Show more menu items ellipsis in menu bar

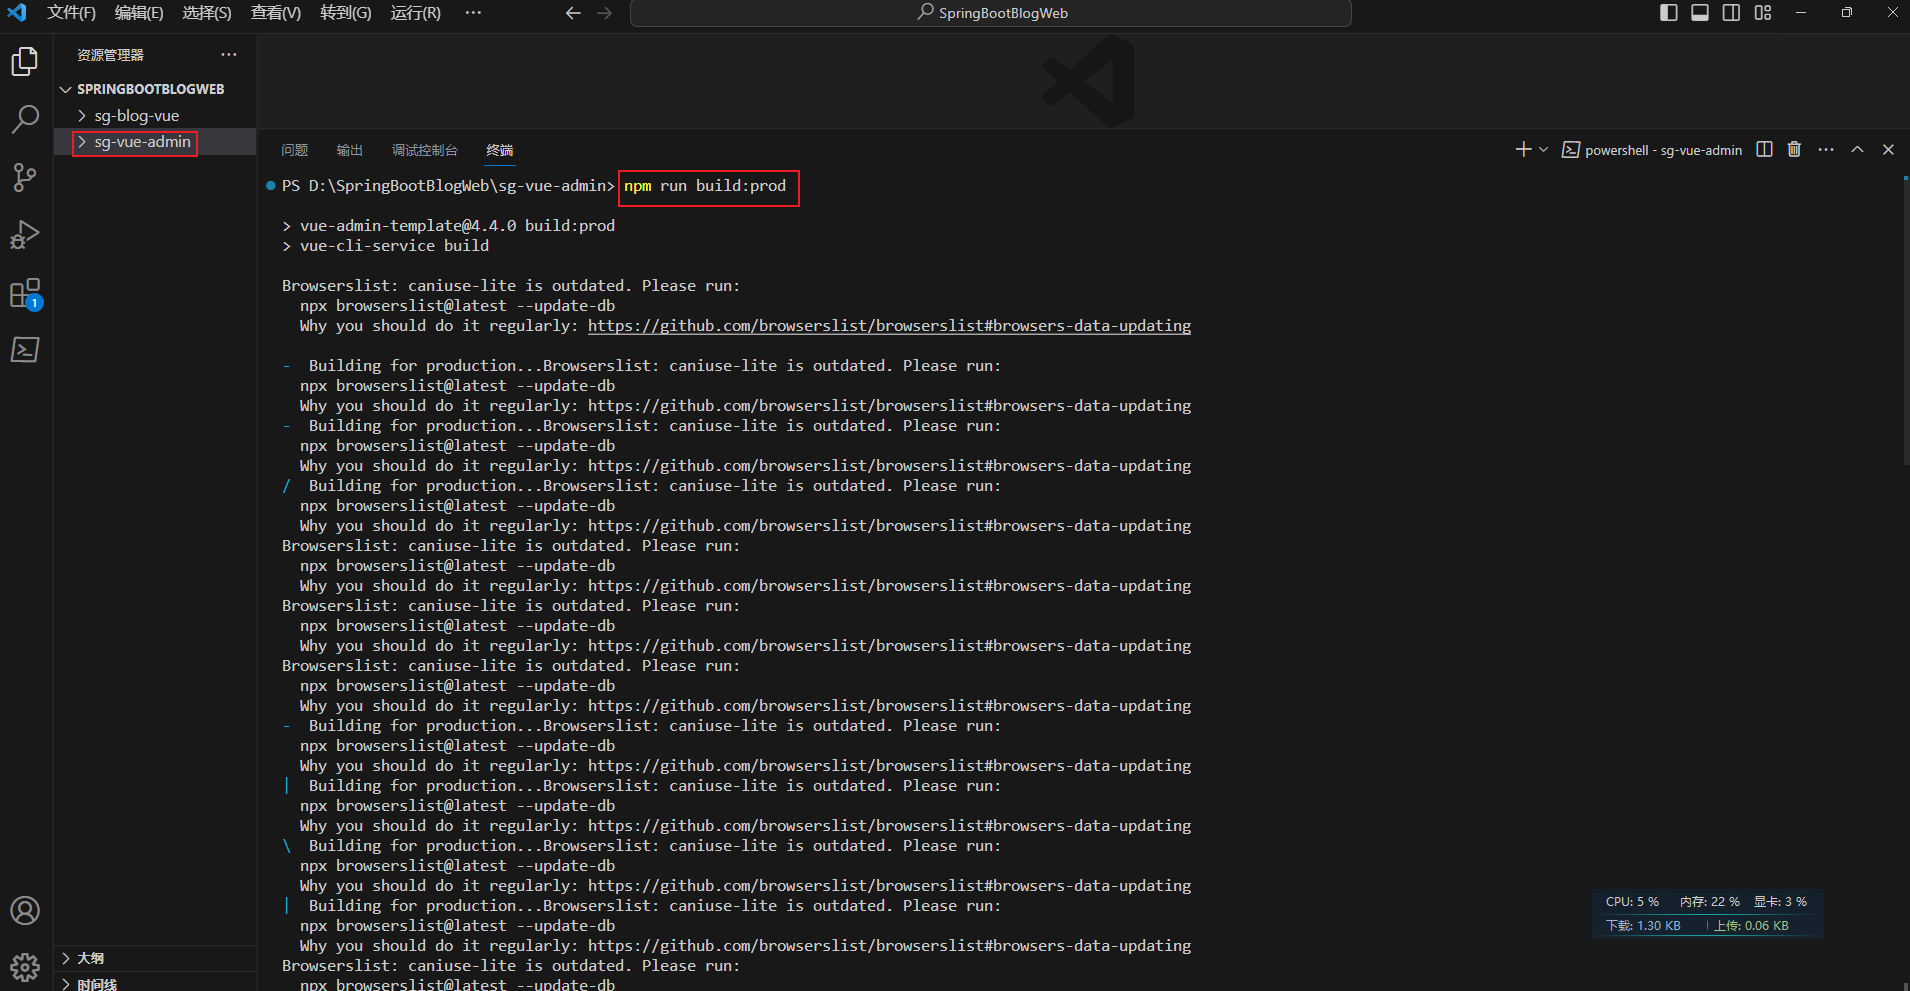(473, 13)
